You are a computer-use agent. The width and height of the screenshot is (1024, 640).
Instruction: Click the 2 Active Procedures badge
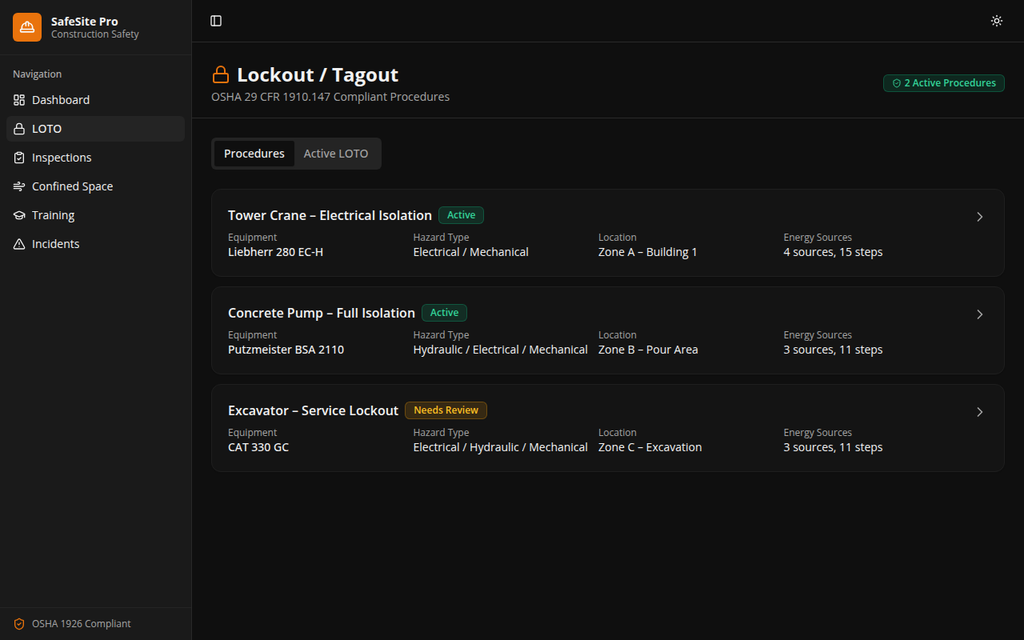943,83
